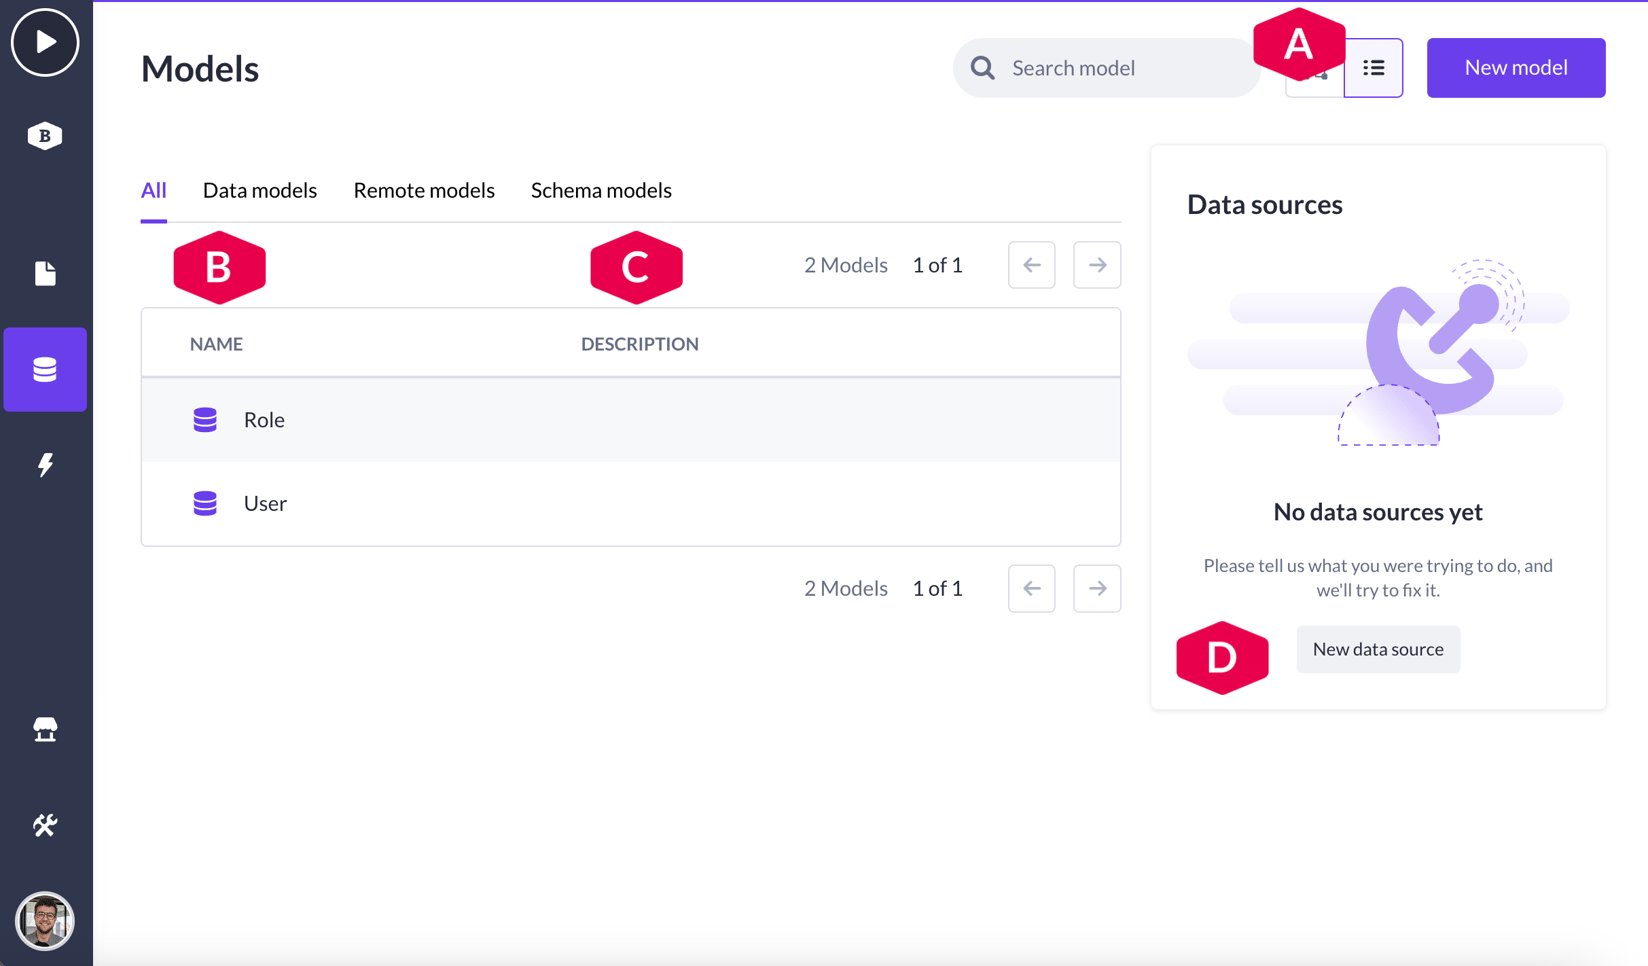The width and height of the screenshot is (1648, 966).
Task: Create a New model
Action: [x=1515, y=68]
